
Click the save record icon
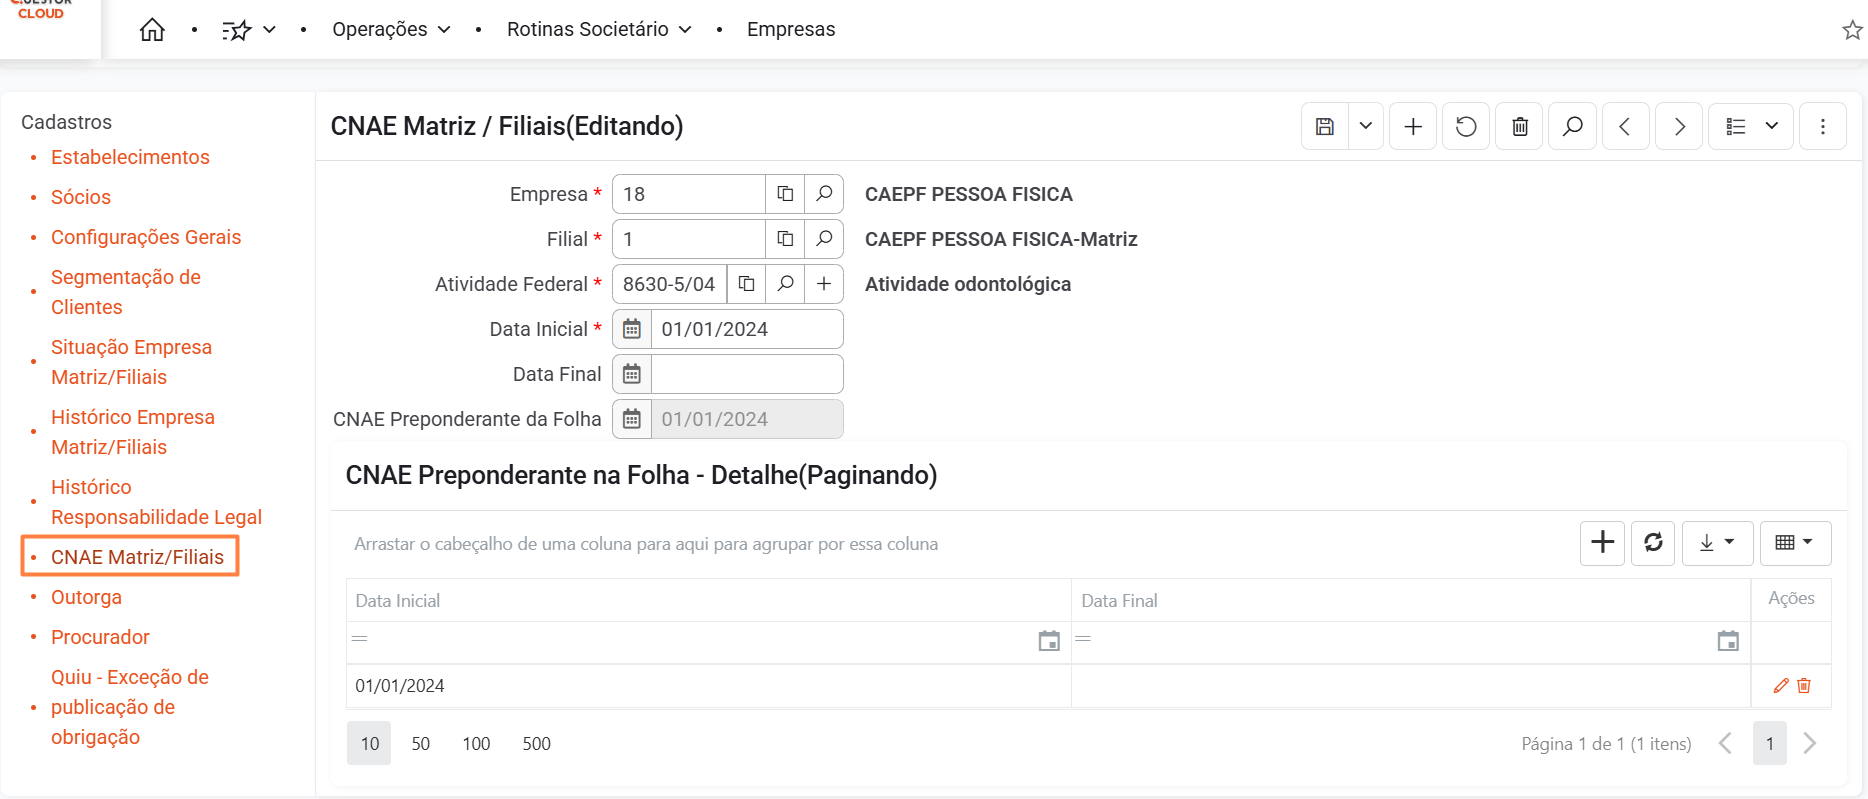pyautogui.click(x=1325, y=127)
